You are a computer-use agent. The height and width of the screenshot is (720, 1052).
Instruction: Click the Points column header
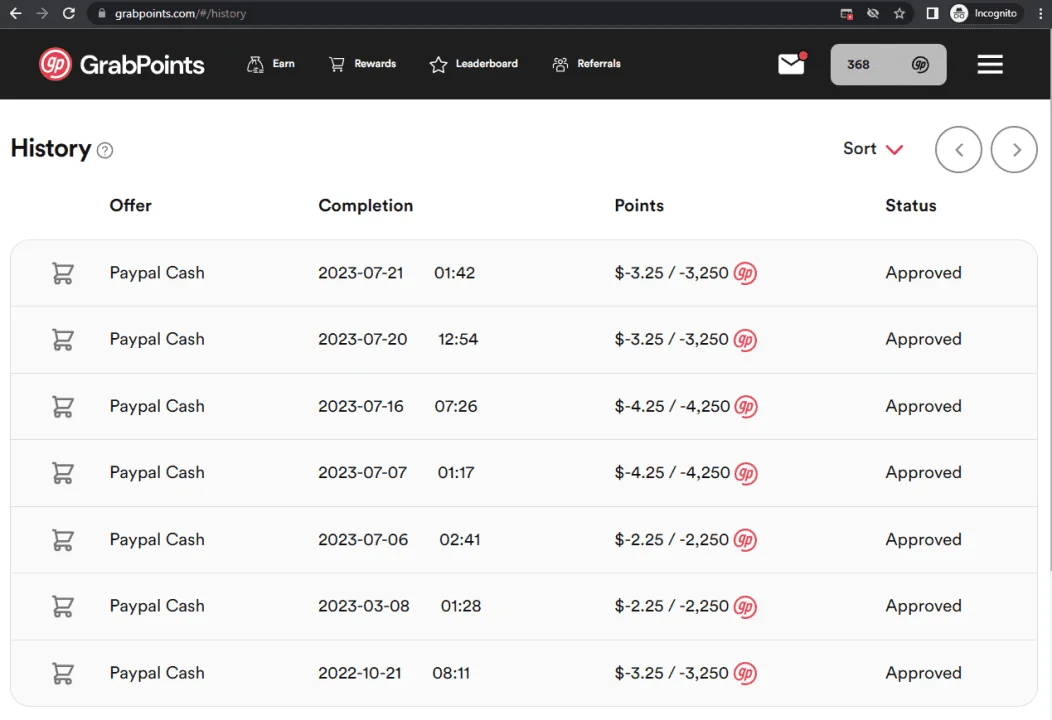(x=639, y=205)
